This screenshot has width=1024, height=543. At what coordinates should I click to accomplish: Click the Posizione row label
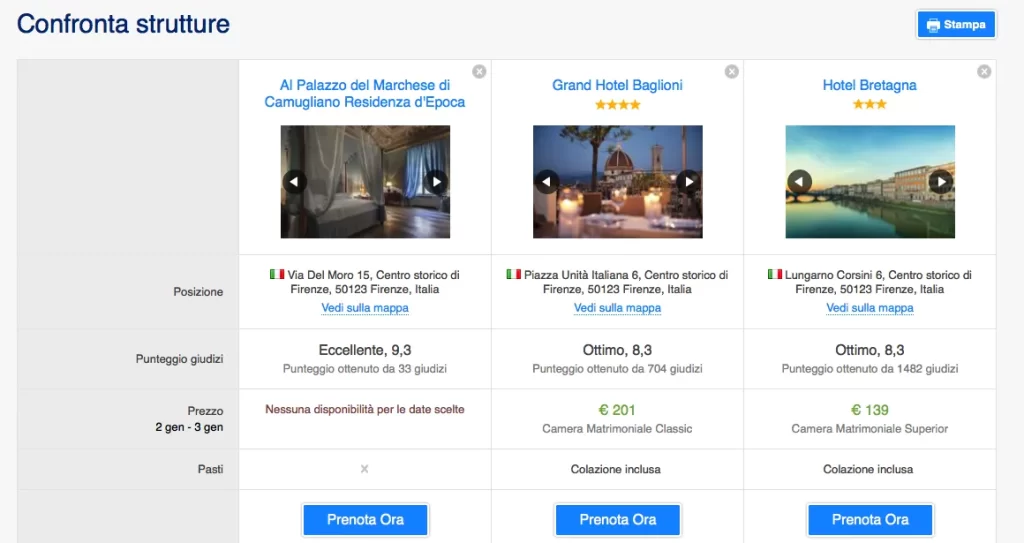pyautogui.click(x=198, y=291)
